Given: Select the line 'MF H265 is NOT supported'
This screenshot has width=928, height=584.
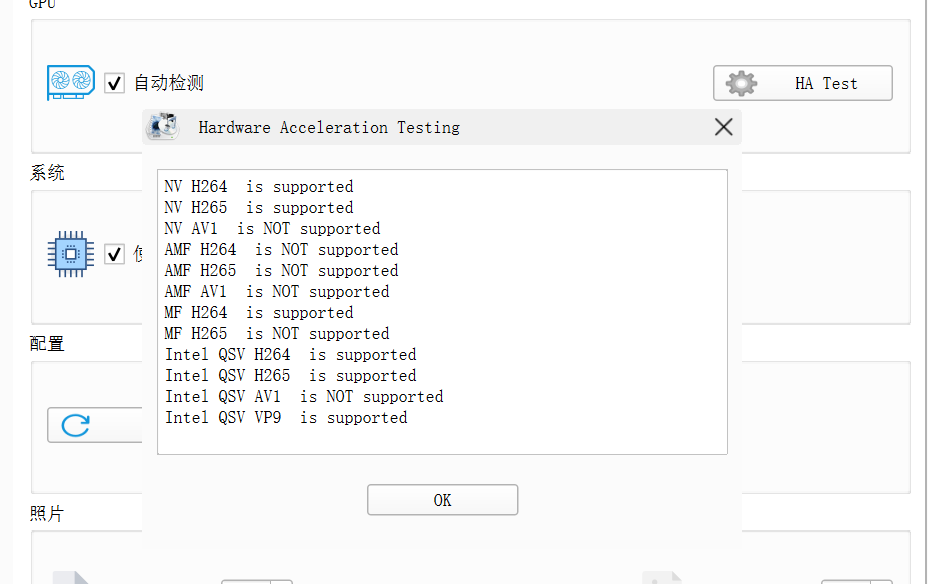Looking at the screenshot, I should pos(277,334).
